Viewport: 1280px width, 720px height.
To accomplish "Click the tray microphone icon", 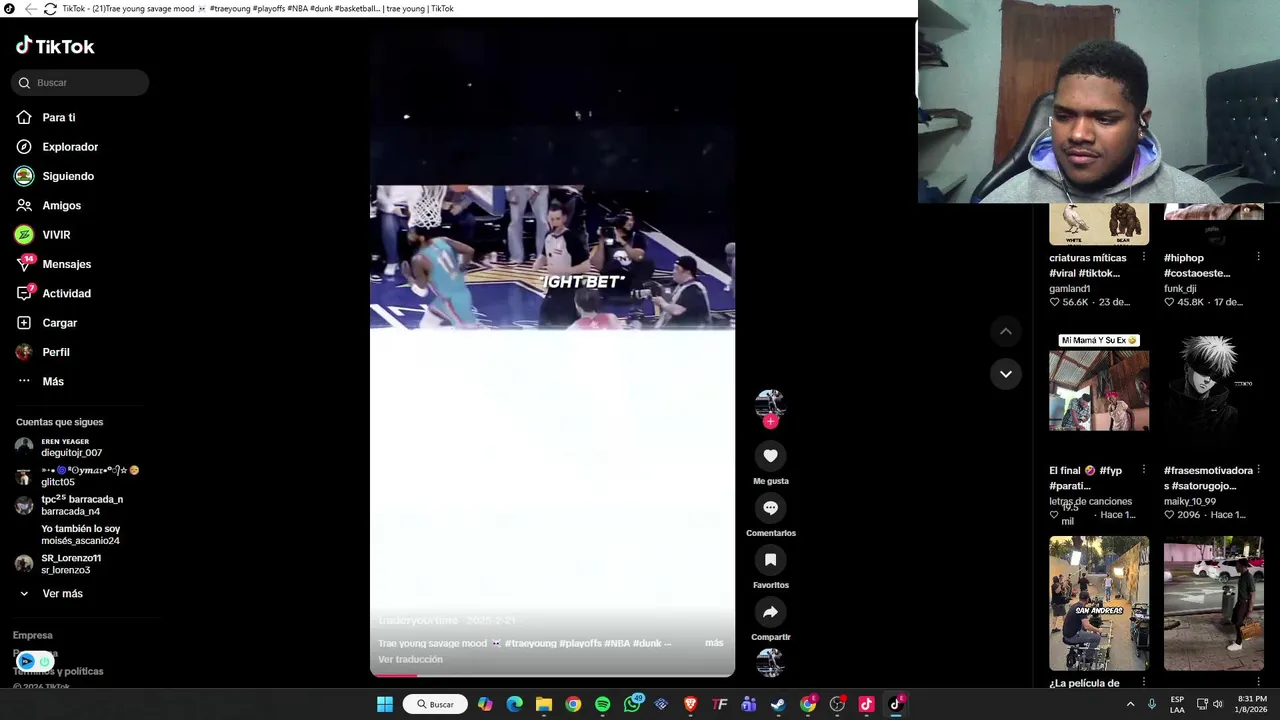I will click(x=1153, y=704).
